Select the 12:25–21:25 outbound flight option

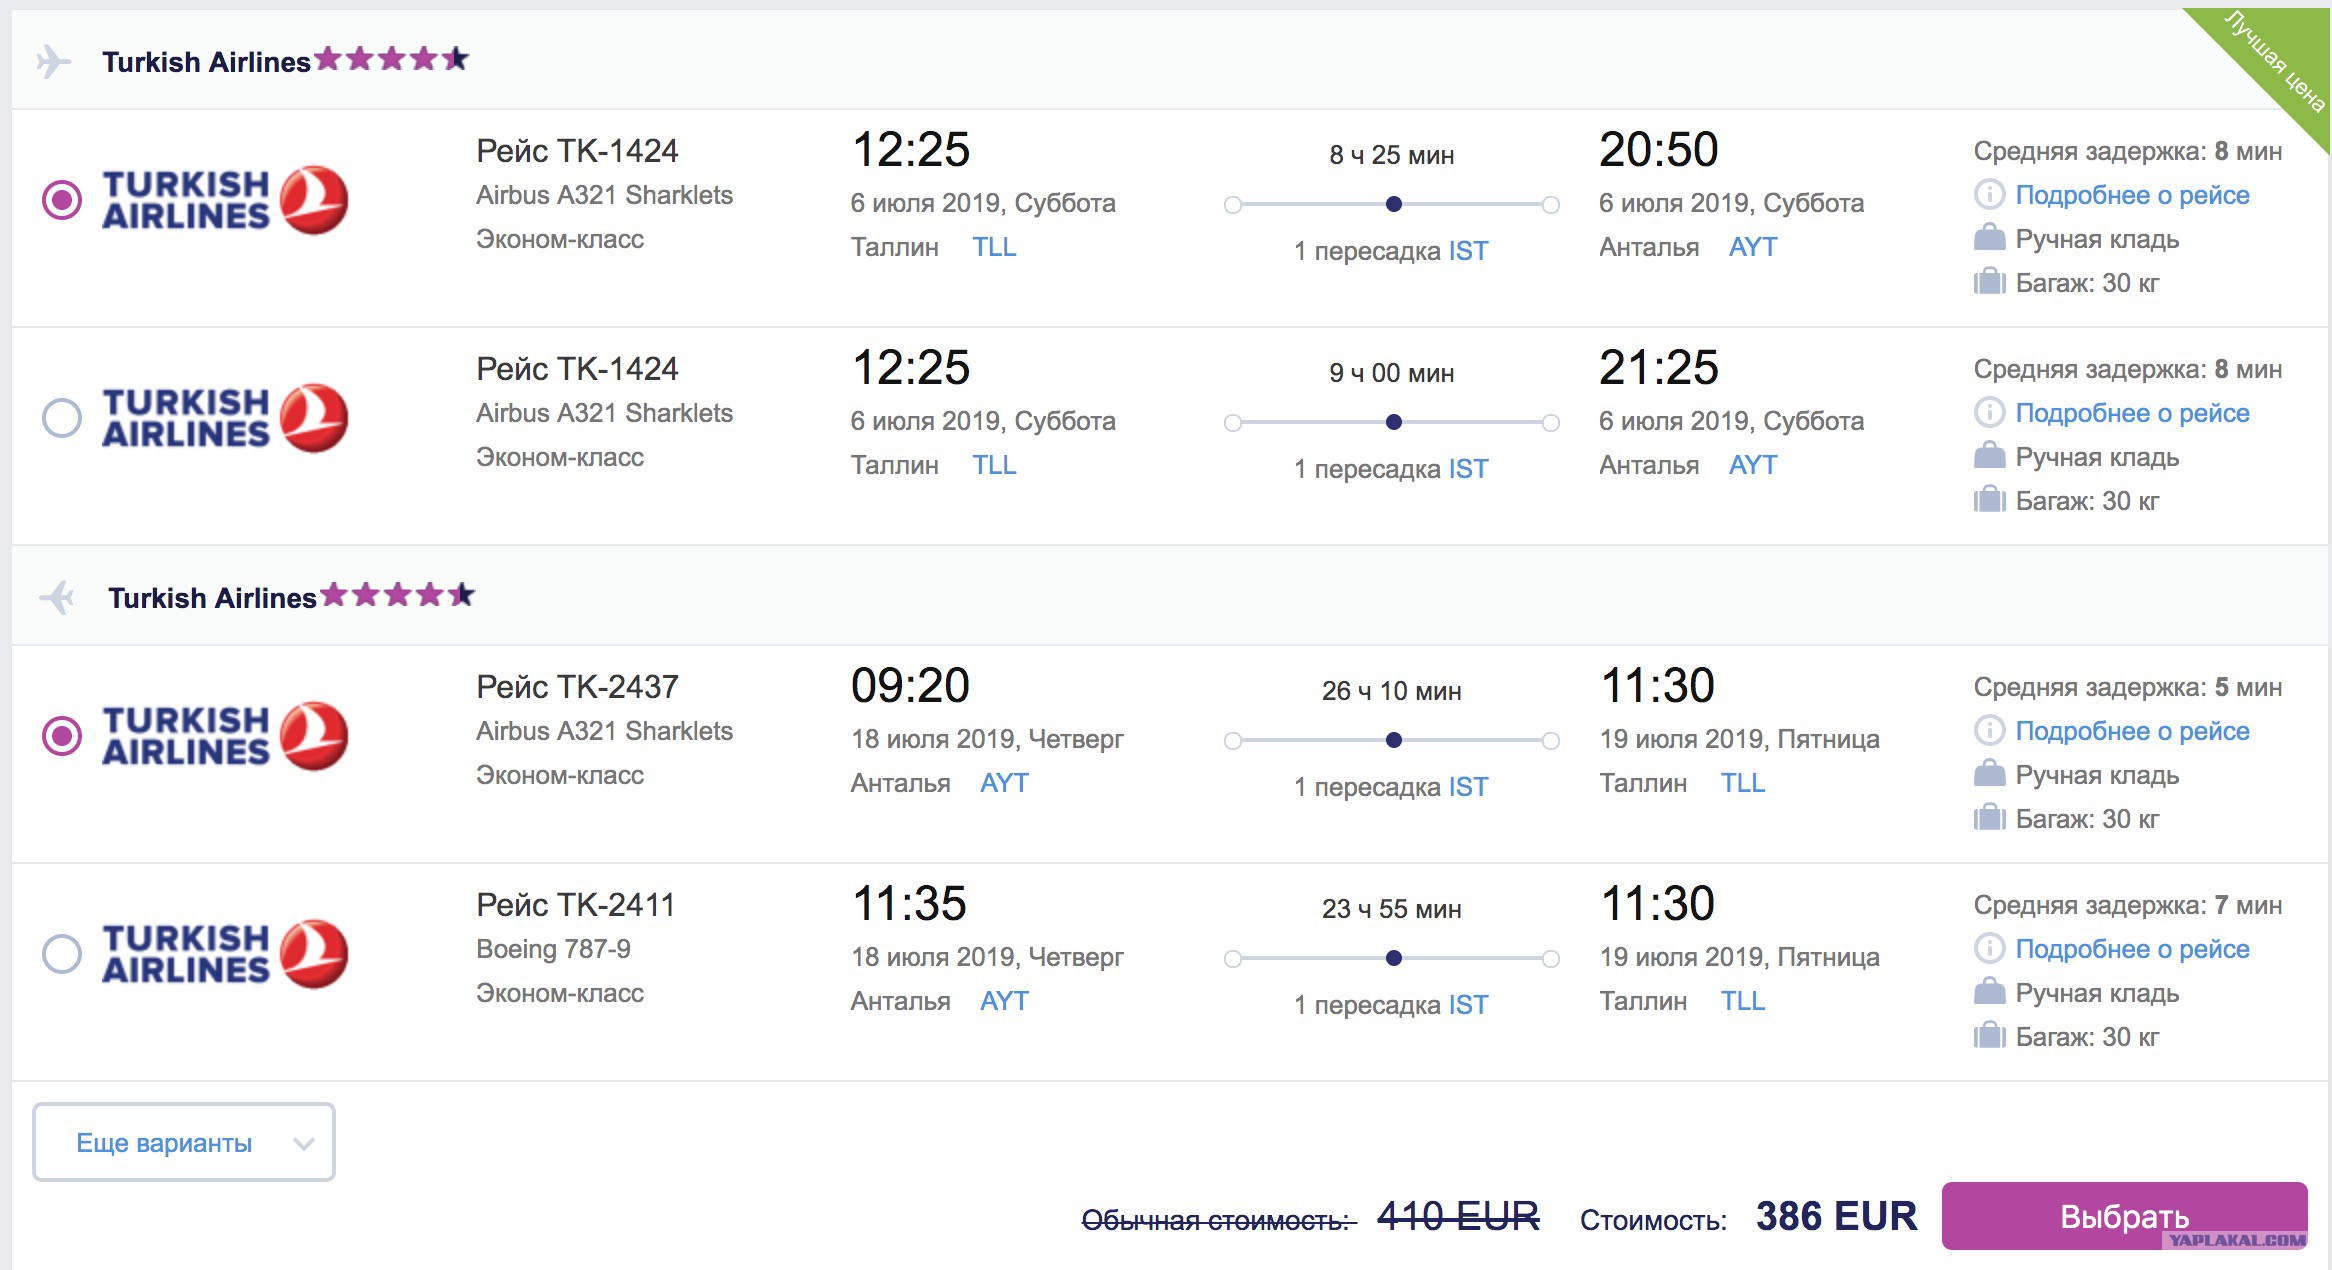pos(62,418)
